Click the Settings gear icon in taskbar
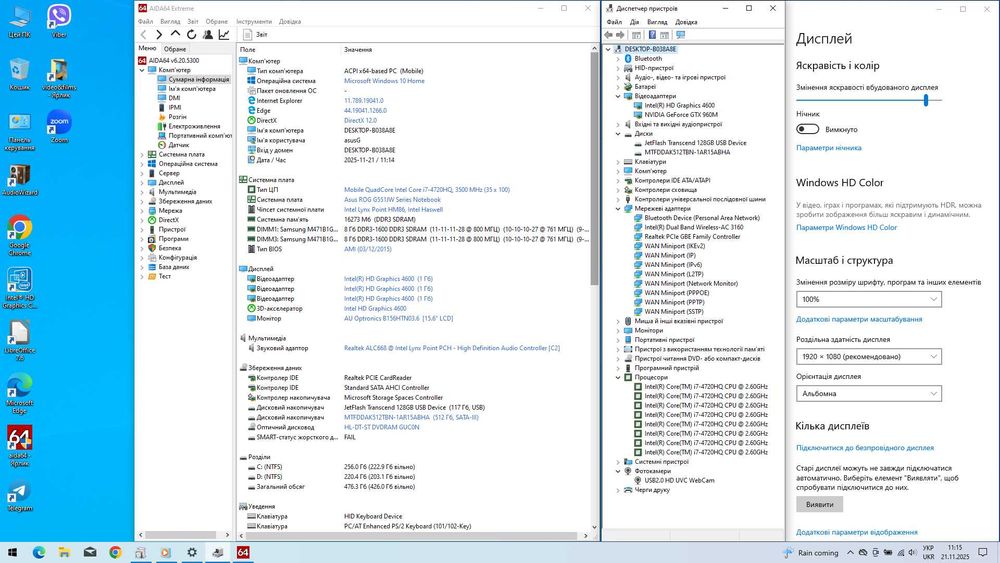Viewport: 1000px width, 563px height. click(192, 552)
